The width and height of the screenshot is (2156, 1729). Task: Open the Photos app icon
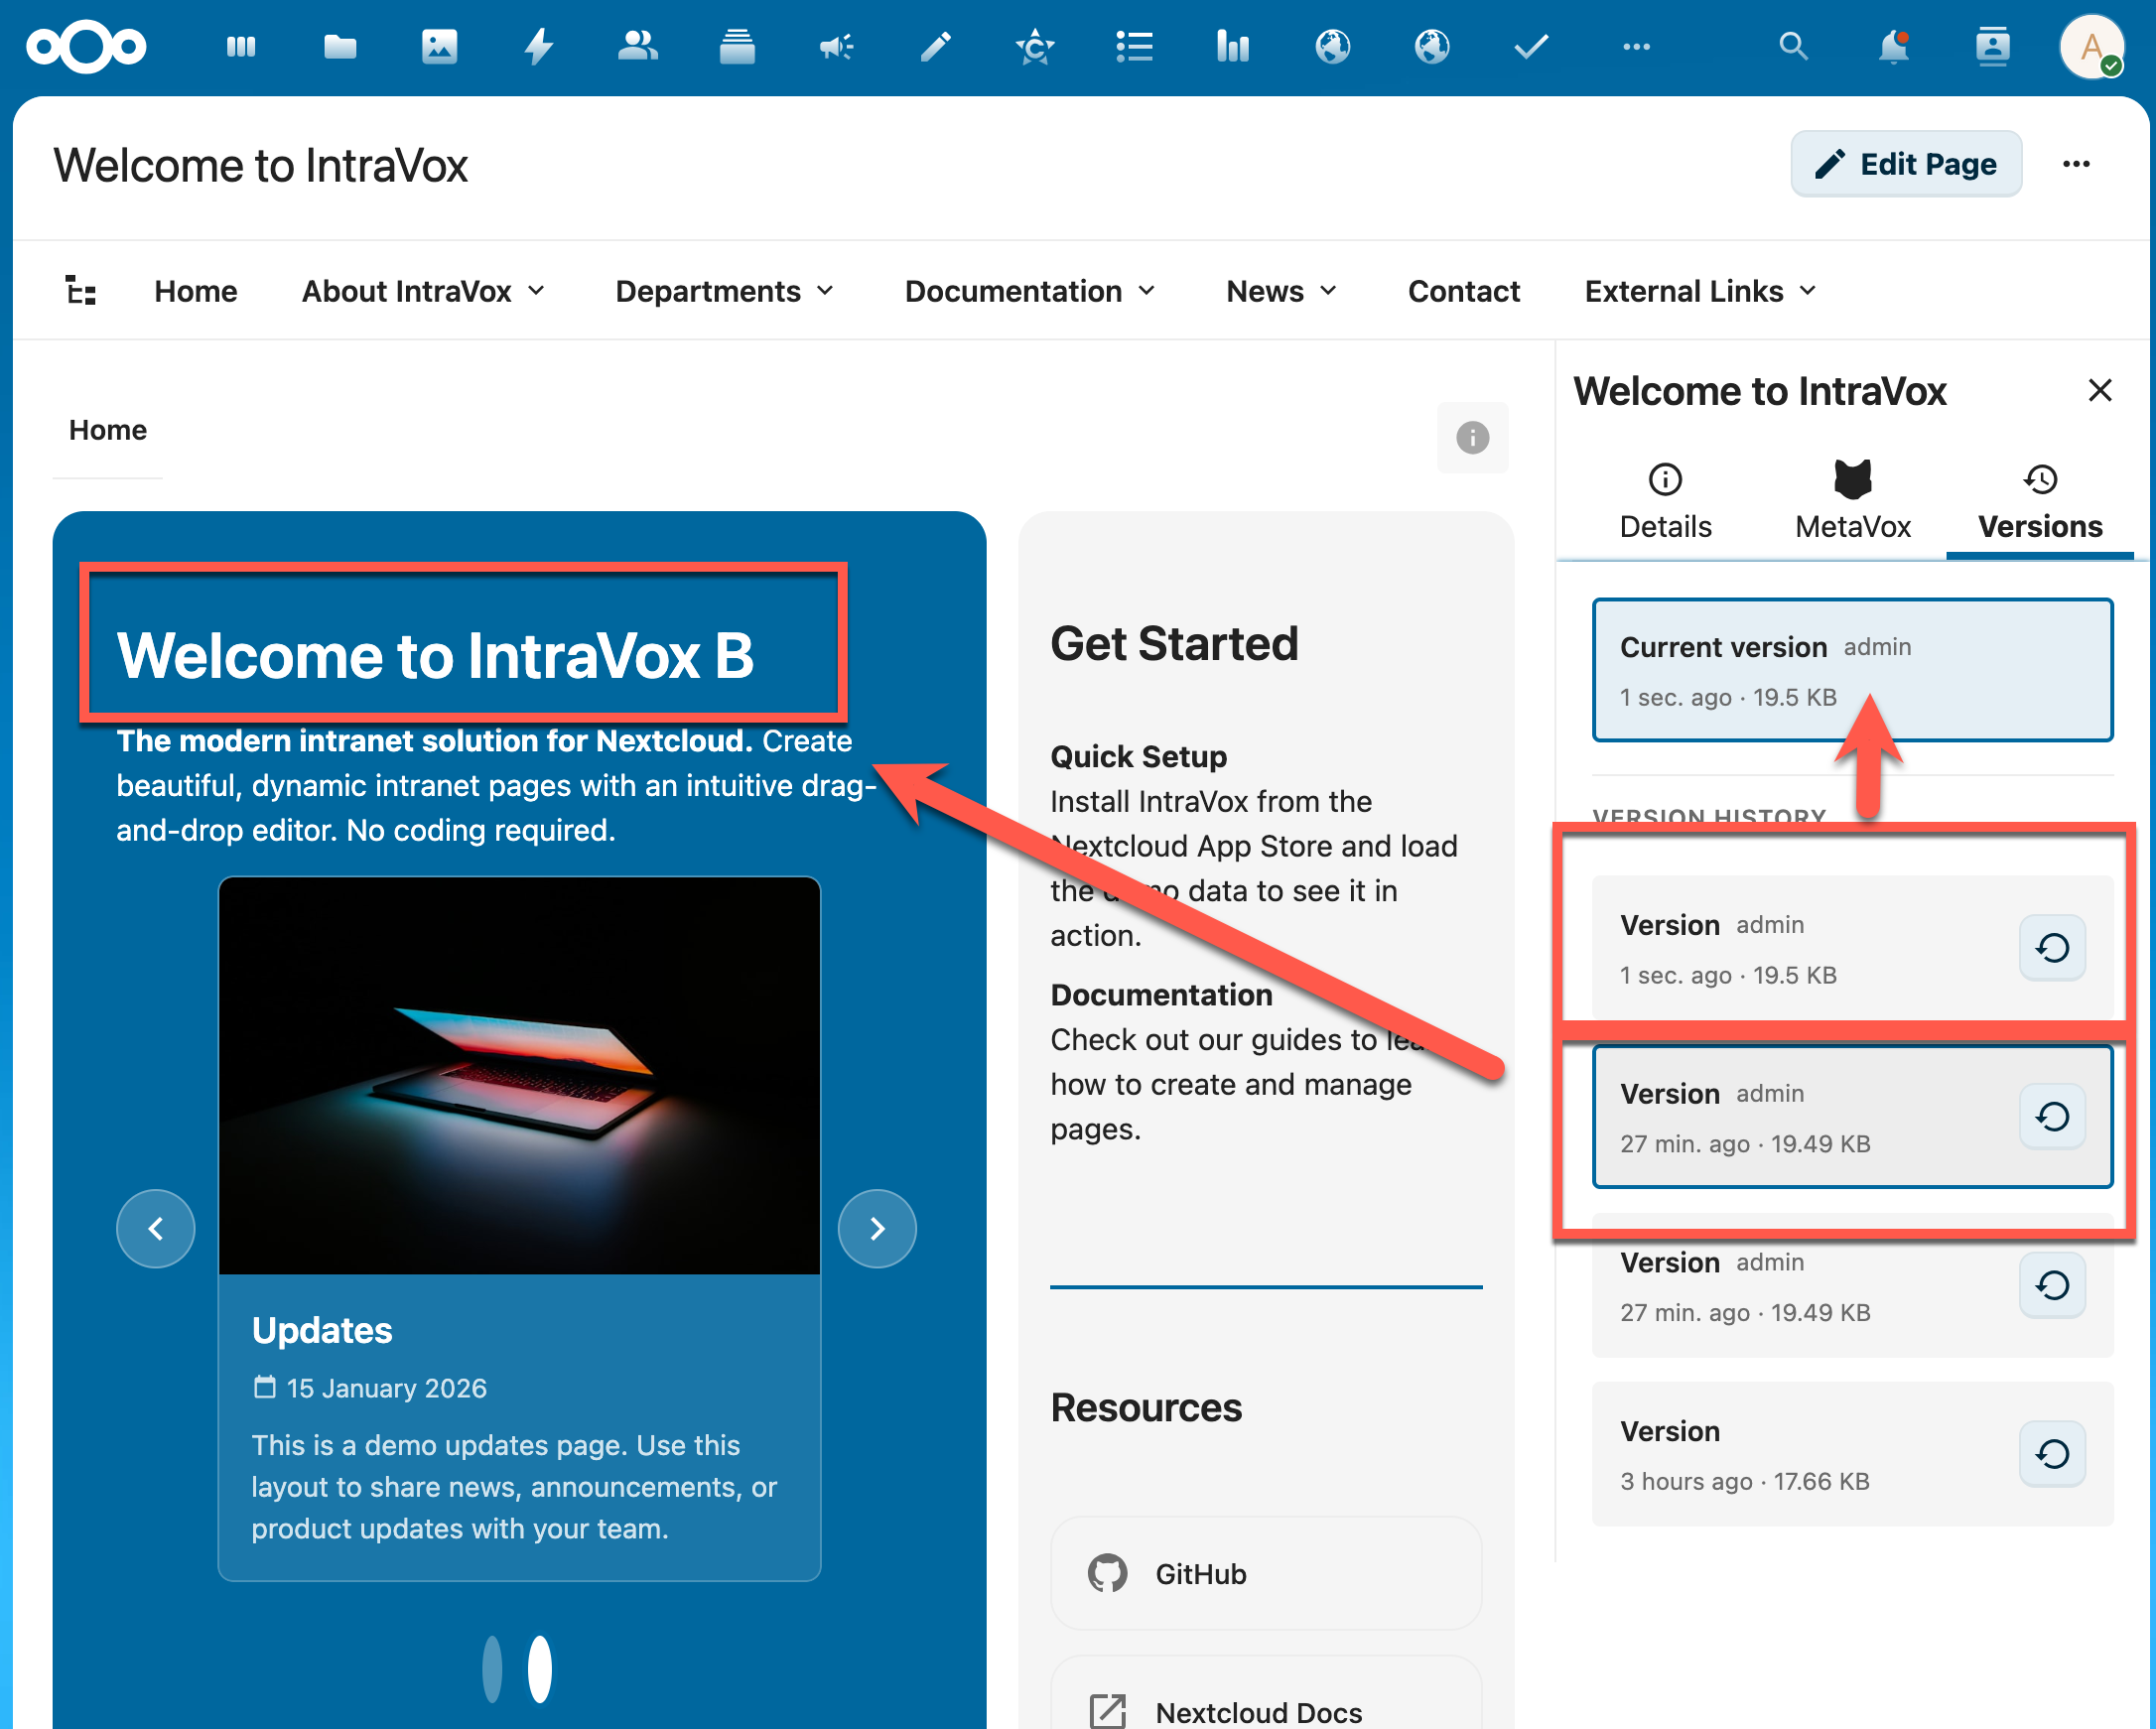(439, 46)
